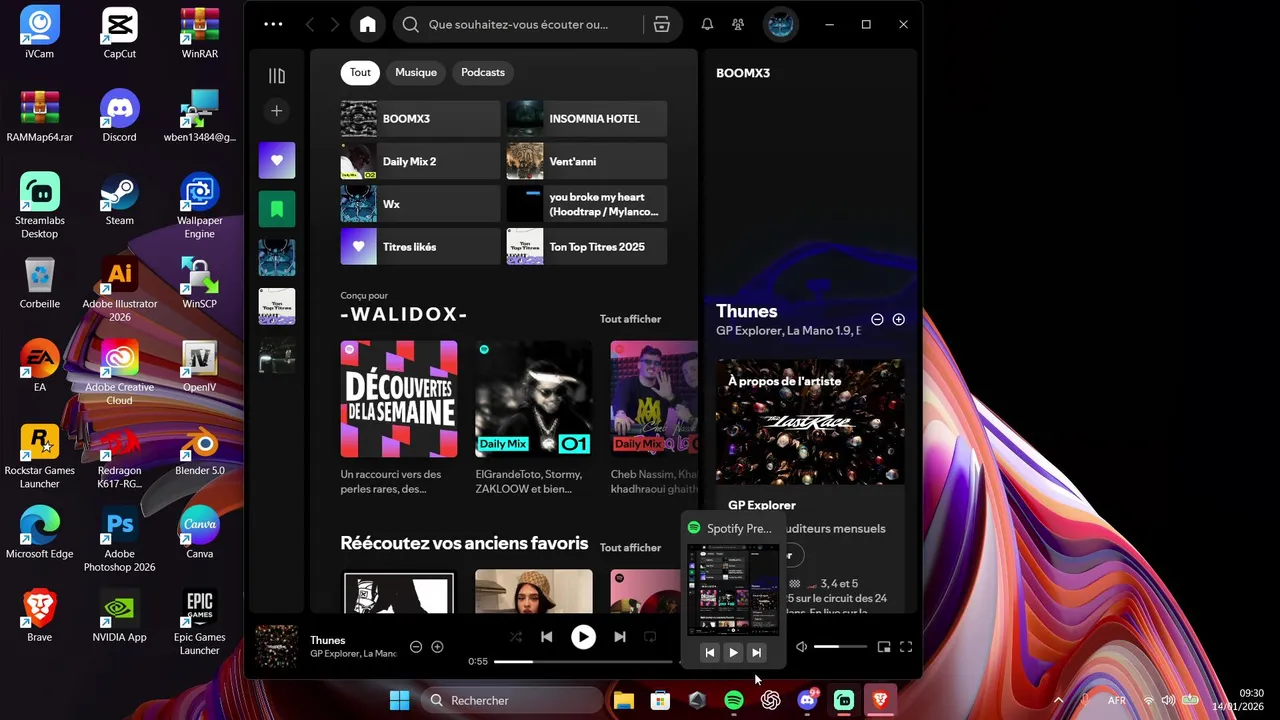The image size is (1280, 720).
Task: Open the miniplayer from the player bar
Action: (884, 647)
